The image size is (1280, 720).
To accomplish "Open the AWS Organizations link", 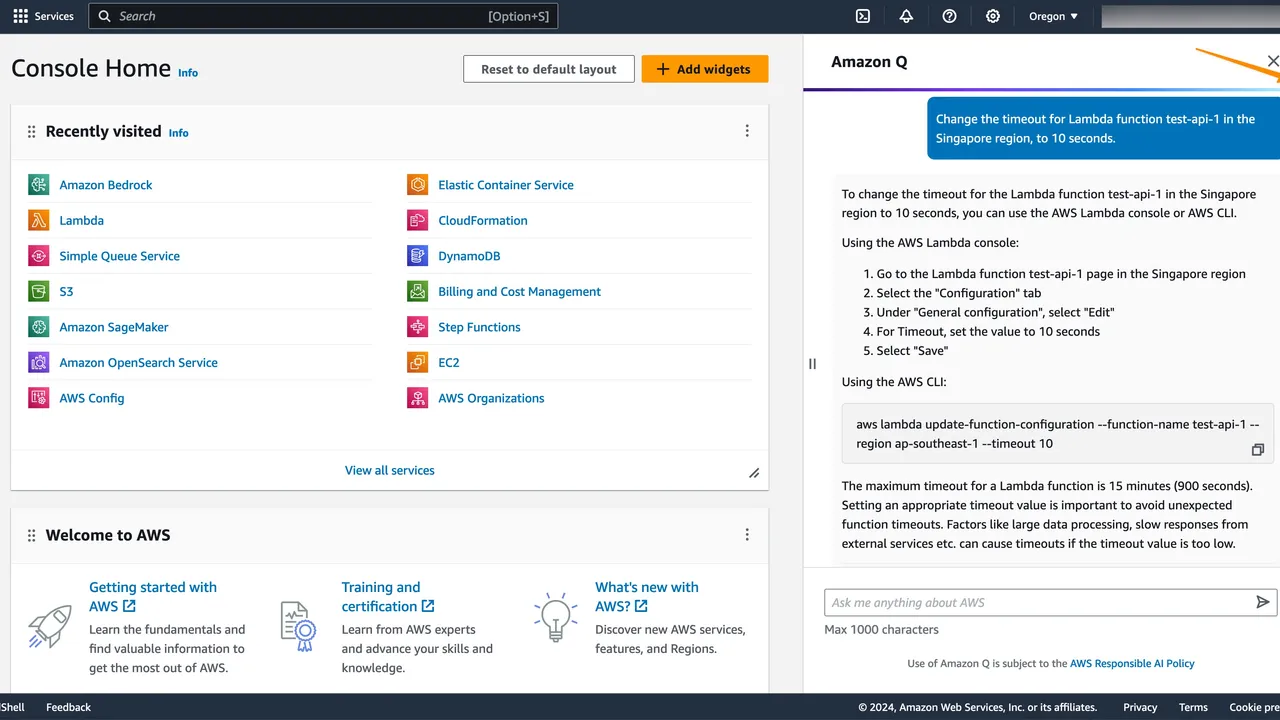I will [x=491, y=398].
